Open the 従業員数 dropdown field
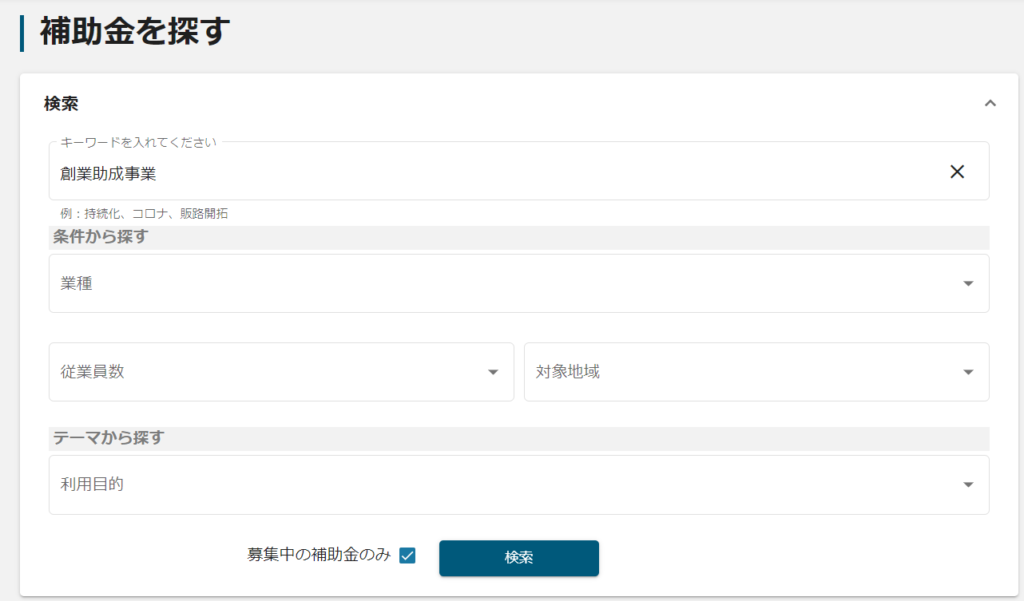Viewport: 1024px width, 601px height. point(270,372)
